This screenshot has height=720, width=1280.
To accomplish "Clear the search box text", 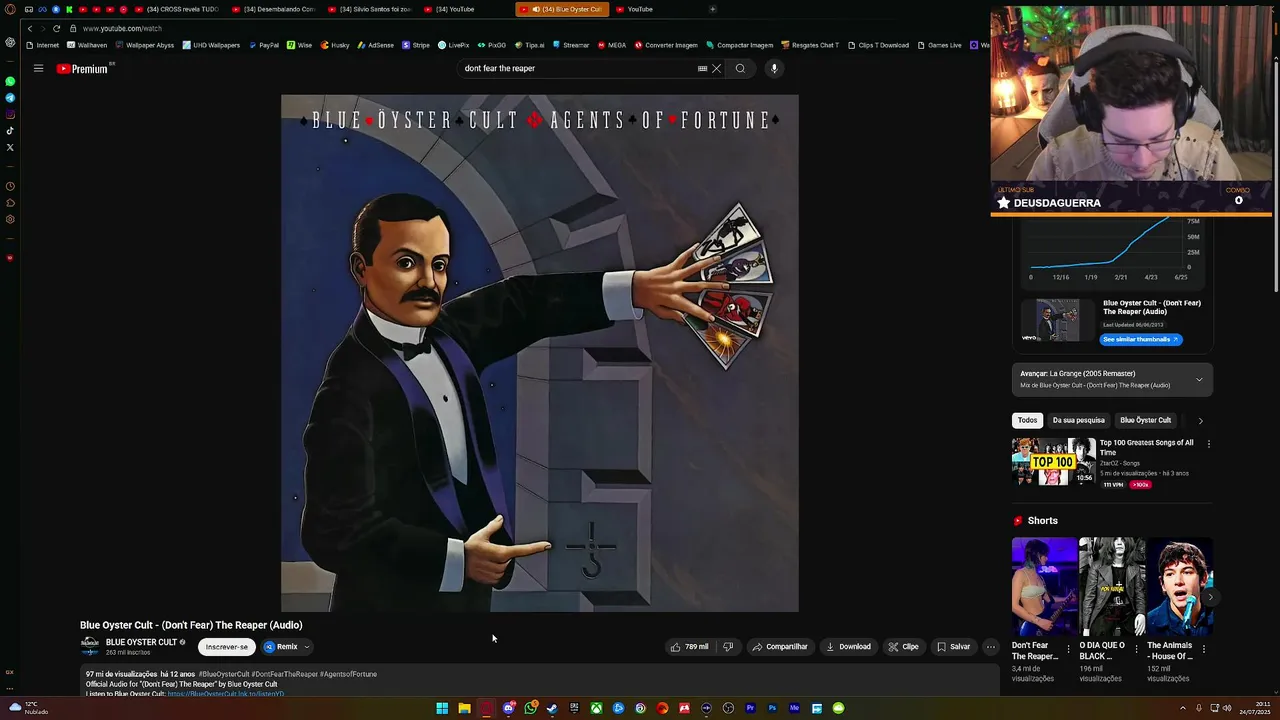I will pos(716,69).
